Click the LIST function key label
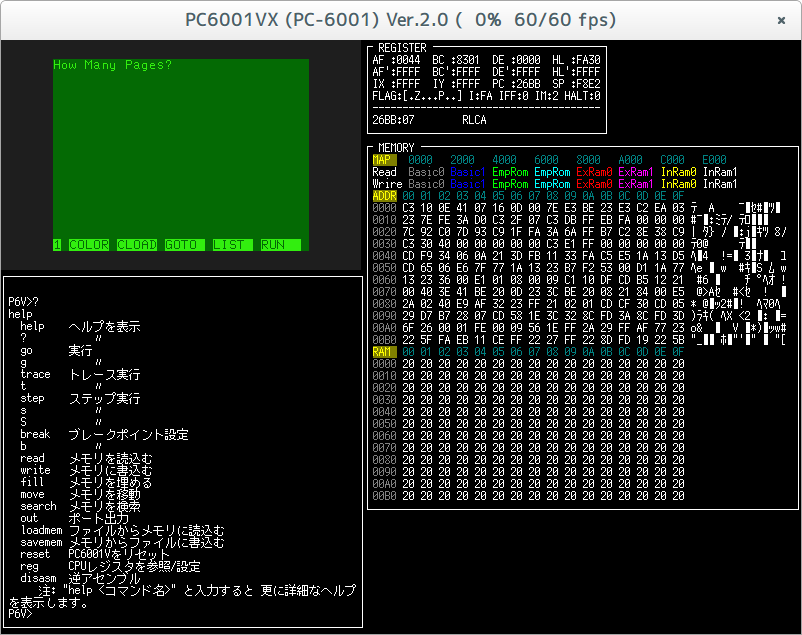Image resolution: width=802 pixels, height=635 pixels. pyautogui.click(x=233, y=245)
